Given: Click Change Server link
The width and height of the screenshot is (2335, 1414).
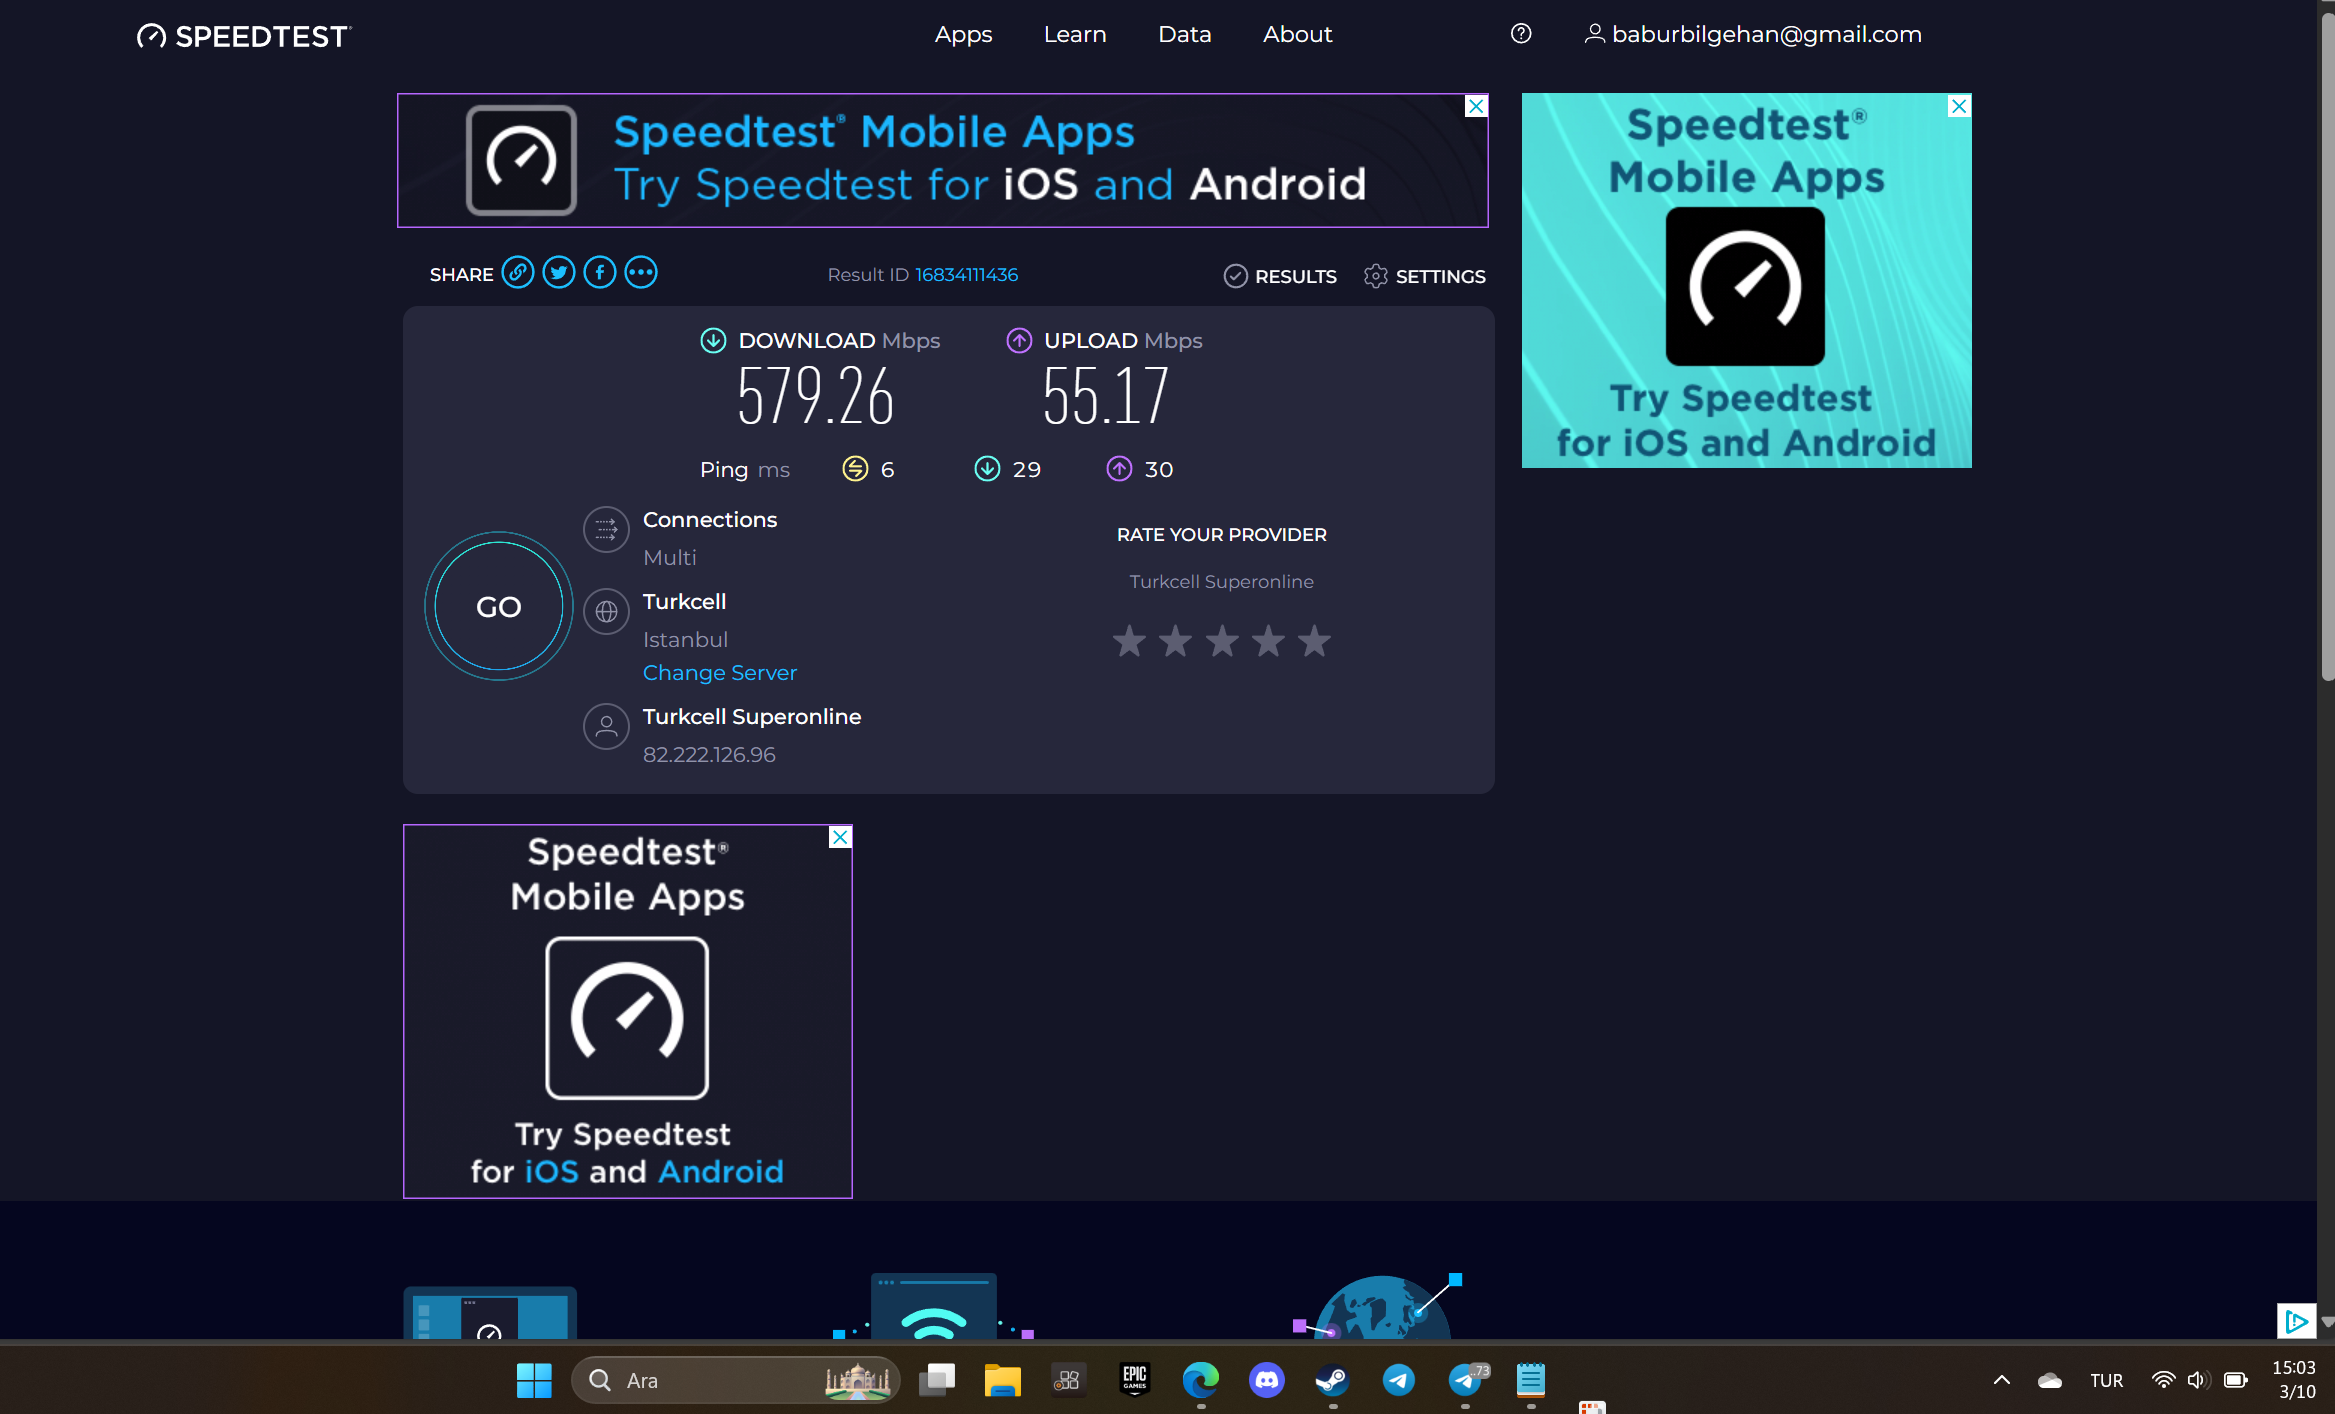Looking at the screenshot, I should [720, 673].
